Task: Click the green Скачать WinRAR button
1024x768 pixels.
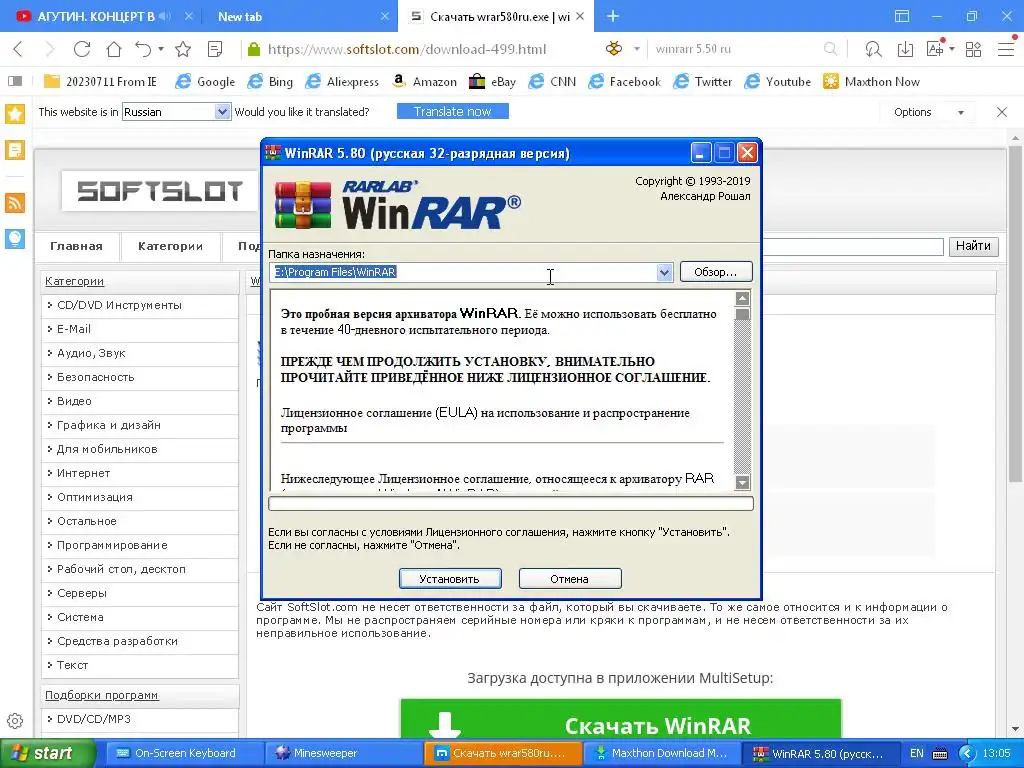Action: pyautogui.click(x=620, y=720)
